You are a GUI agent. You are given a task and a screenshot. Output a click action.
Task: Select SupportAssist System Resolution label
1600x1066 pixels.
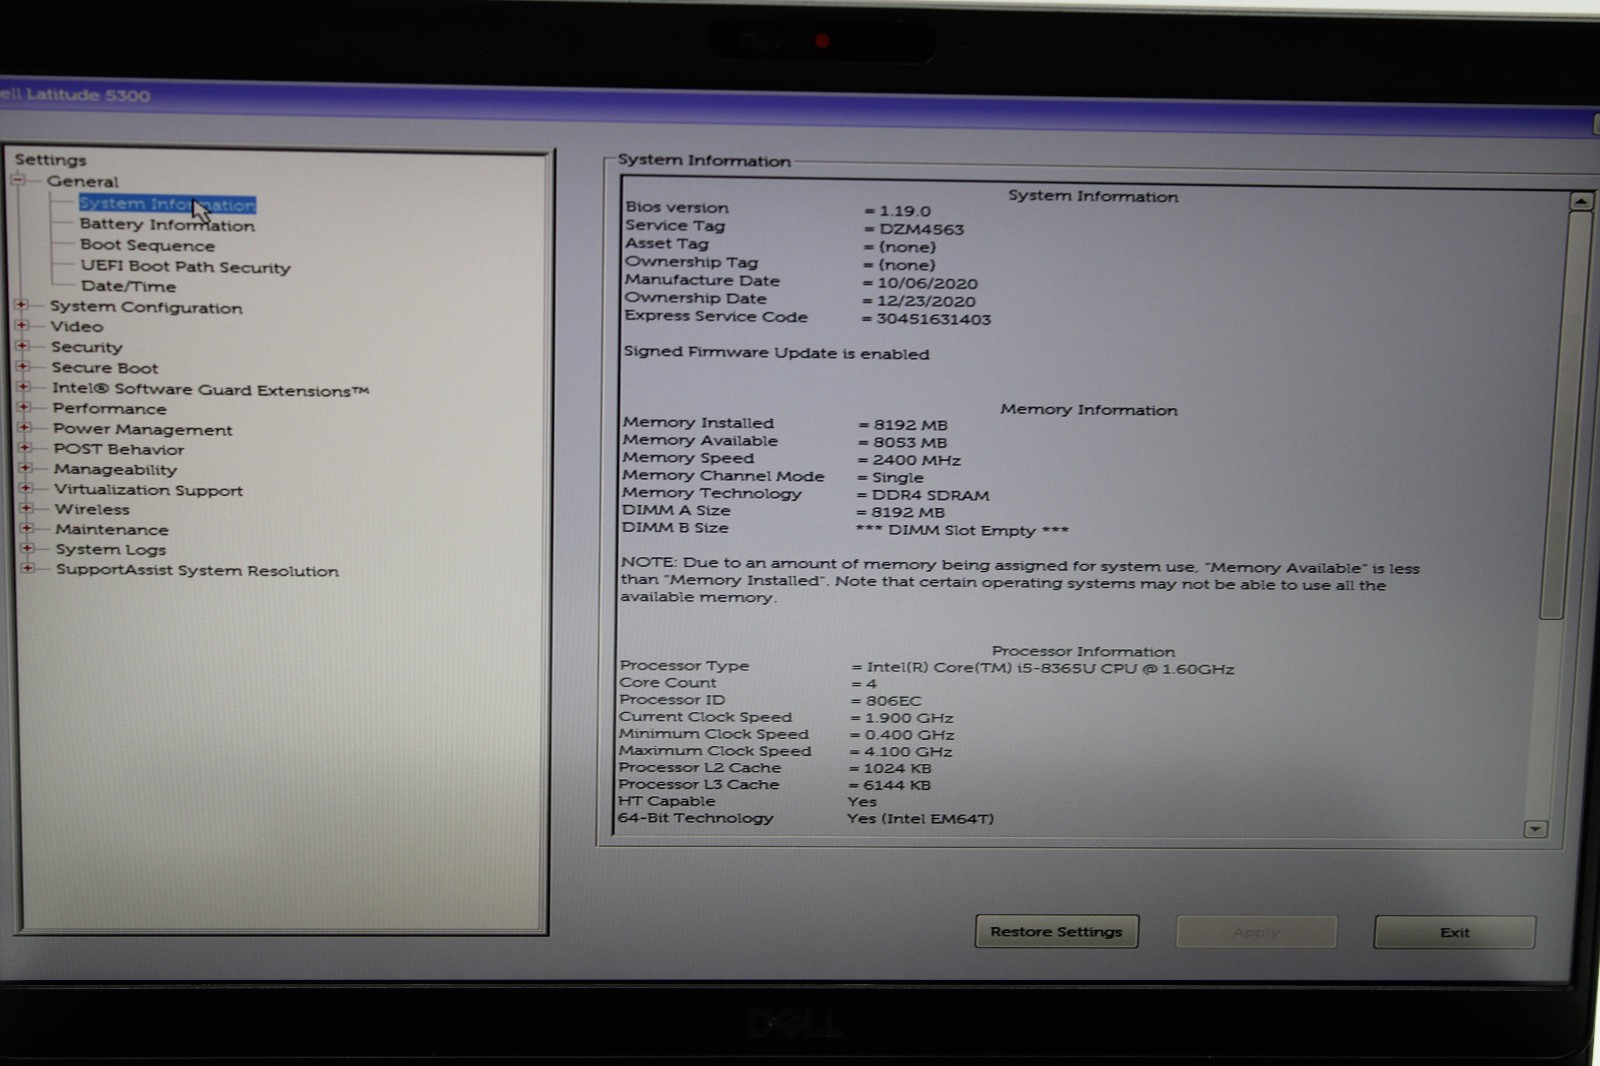(197, 571)
